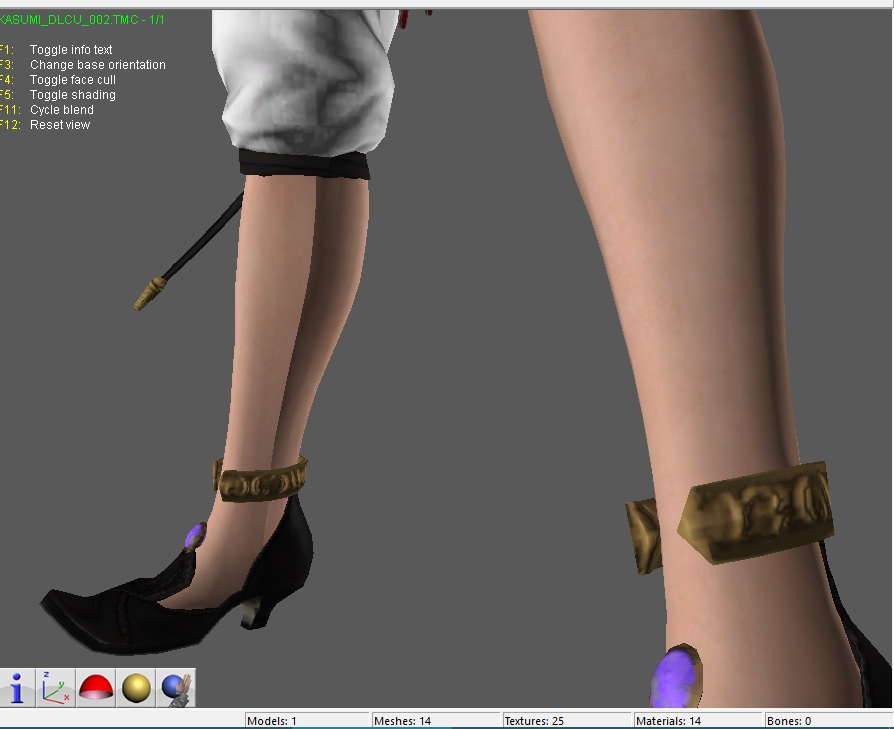The height and width of the screenshot is (729, 894).
Task: Click the blue info icon
Action: (x=17, y=688)
